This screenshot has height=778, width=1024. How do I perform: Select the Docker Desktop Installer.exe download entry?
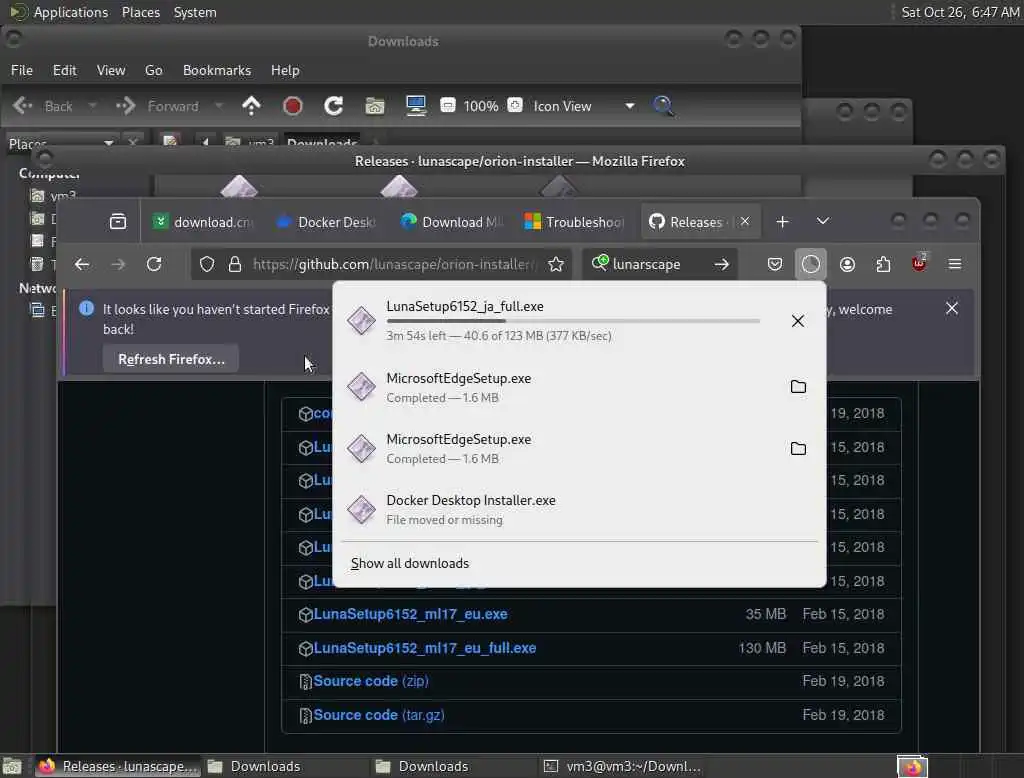click(x=579, y=510)
